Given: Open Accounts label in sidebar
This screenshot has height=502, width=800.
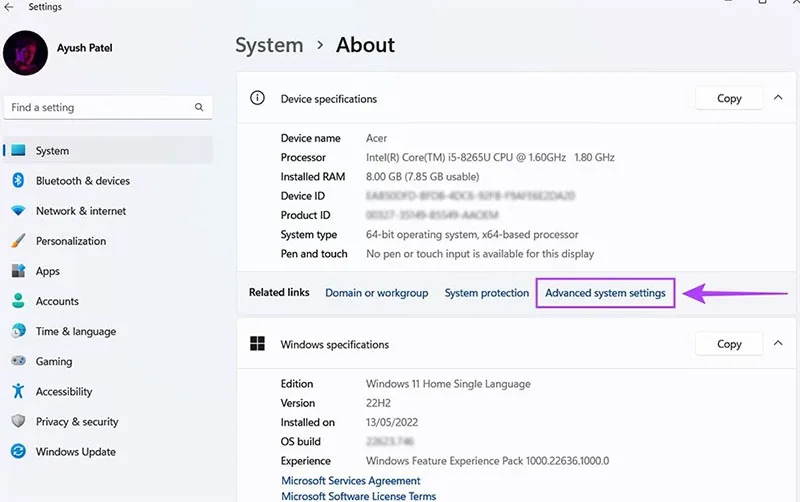Looking at the screenshot, I should [x=57, y=302].
